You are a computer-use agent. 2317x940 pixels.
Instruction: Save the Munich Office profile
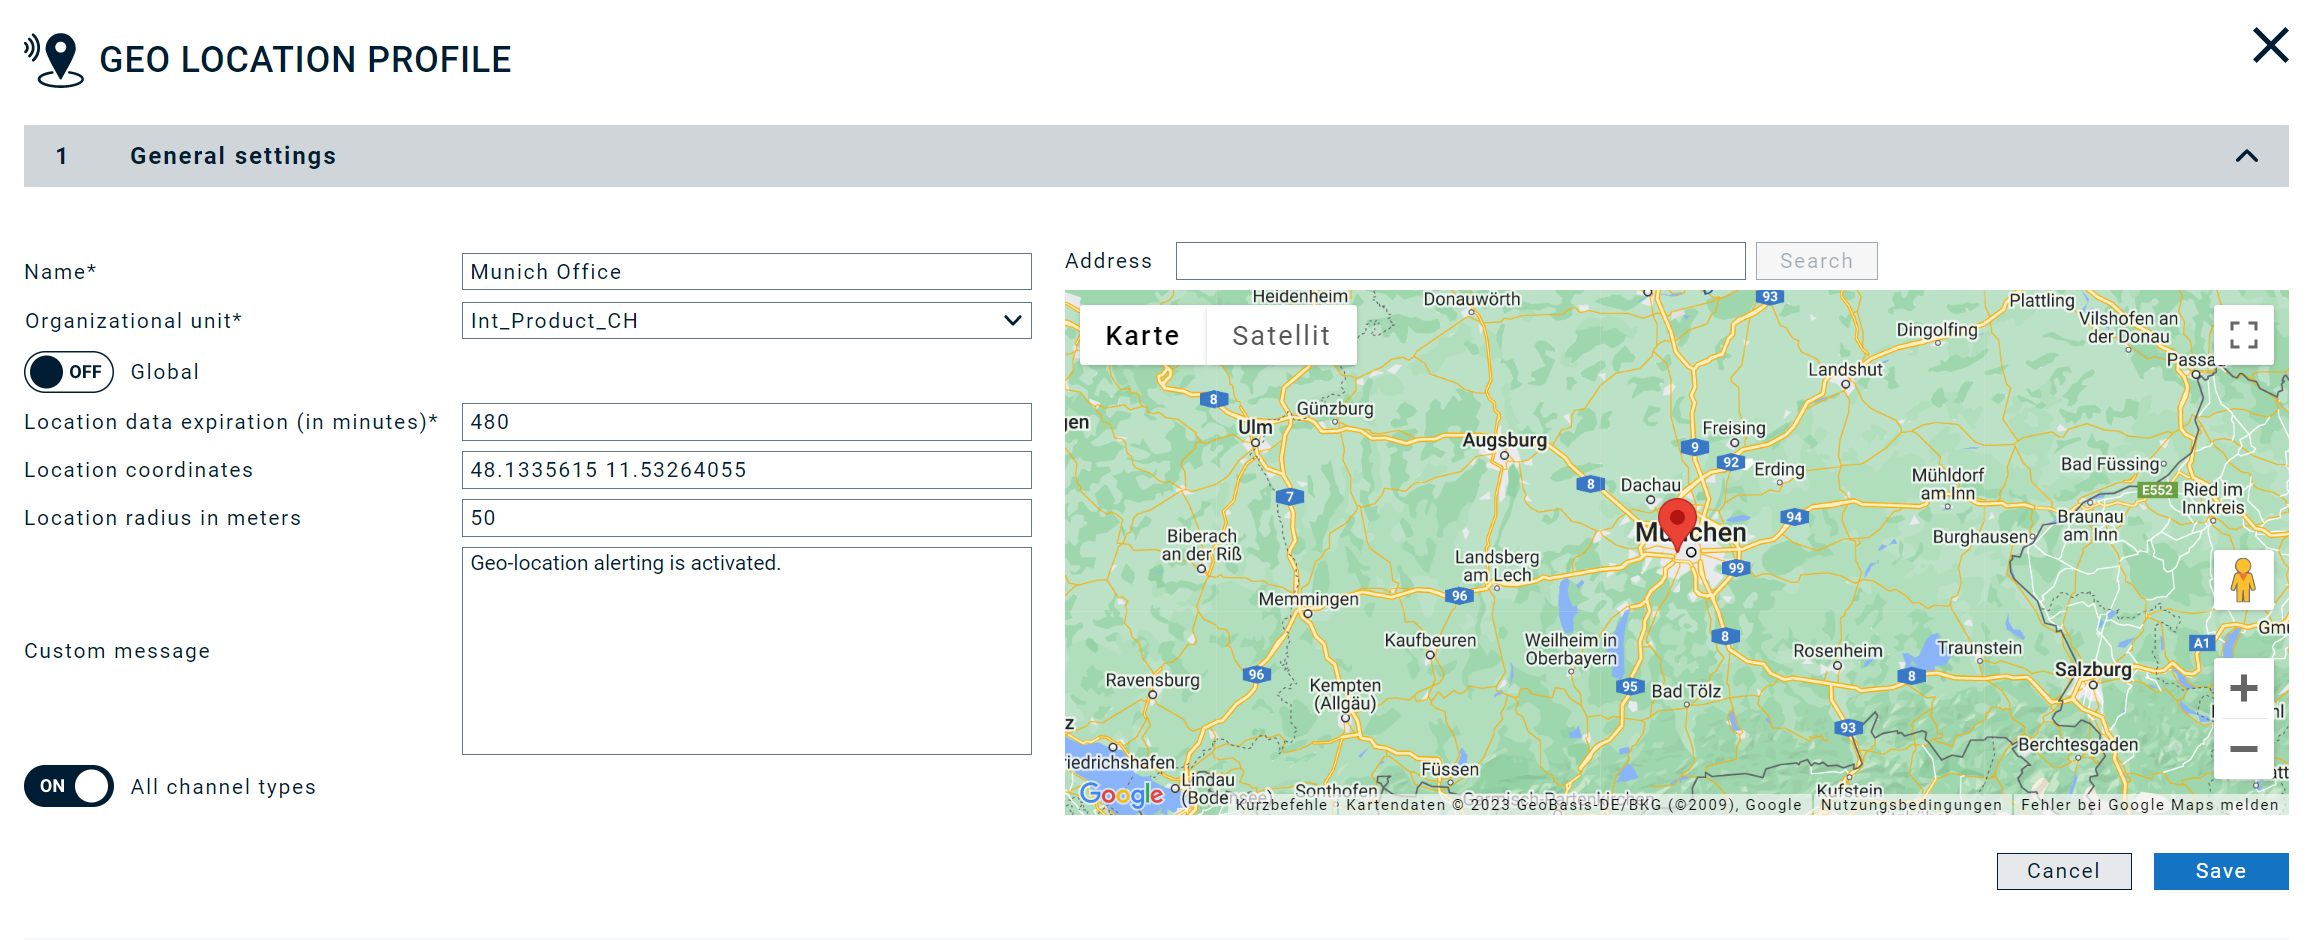(2220, 870)
